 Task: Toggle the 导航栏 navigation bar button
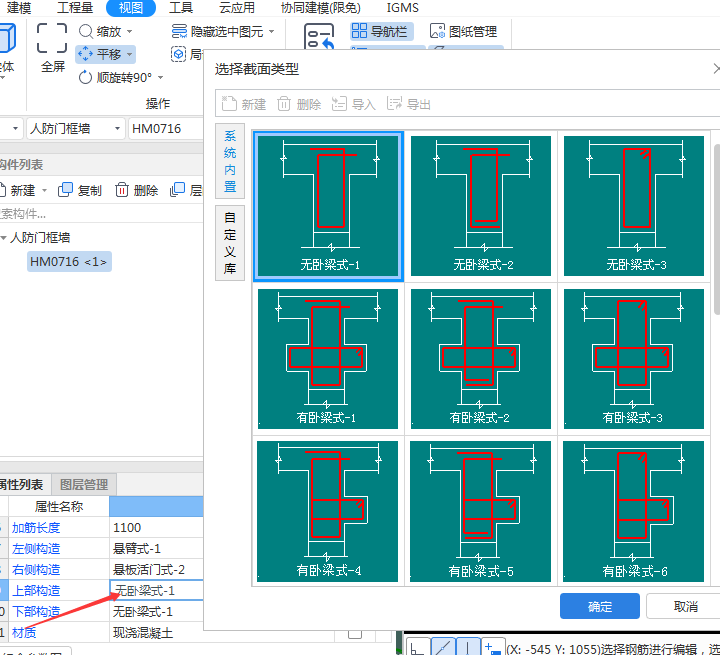click(381, 31)
